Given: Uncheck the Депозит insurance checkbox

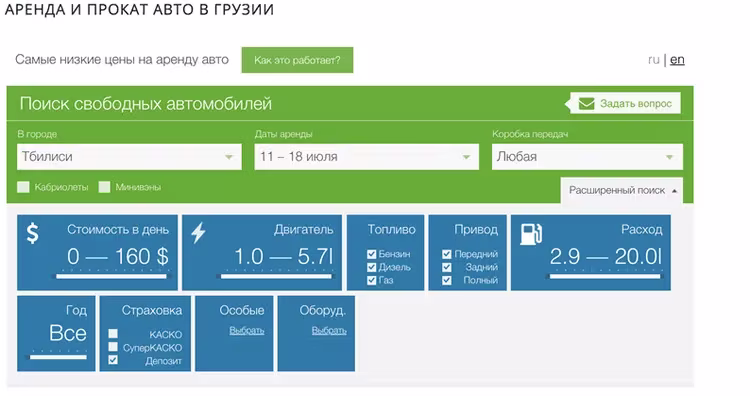Looking at the screenshot, I should pos(113,360).
